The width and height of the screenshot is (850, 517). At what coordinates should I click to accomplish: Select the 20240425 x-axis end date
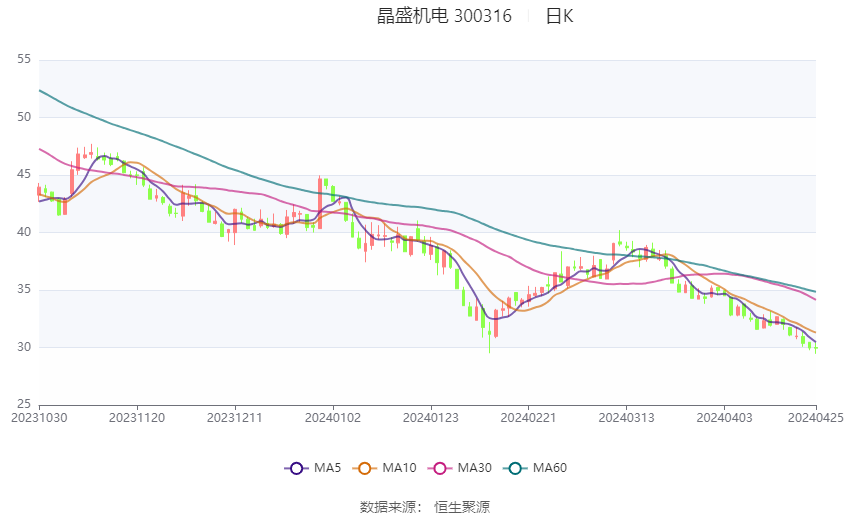pyautogui.click(x=815, y=418)
